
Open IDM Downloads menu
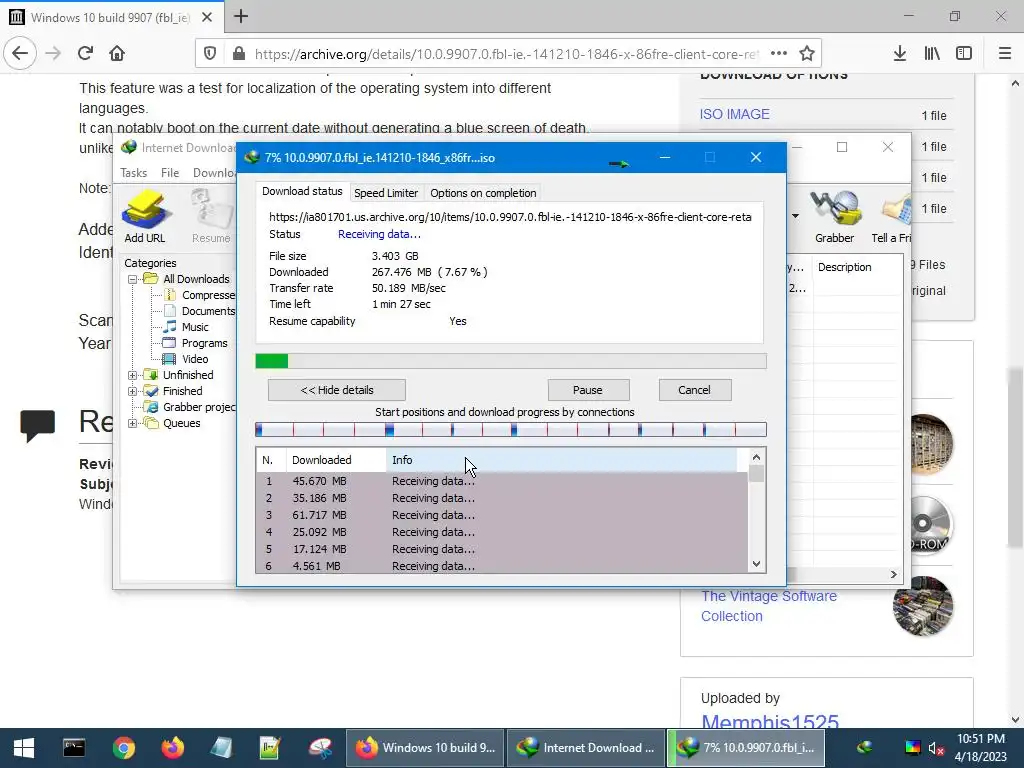pyautogui.click(x=214, y=173)
